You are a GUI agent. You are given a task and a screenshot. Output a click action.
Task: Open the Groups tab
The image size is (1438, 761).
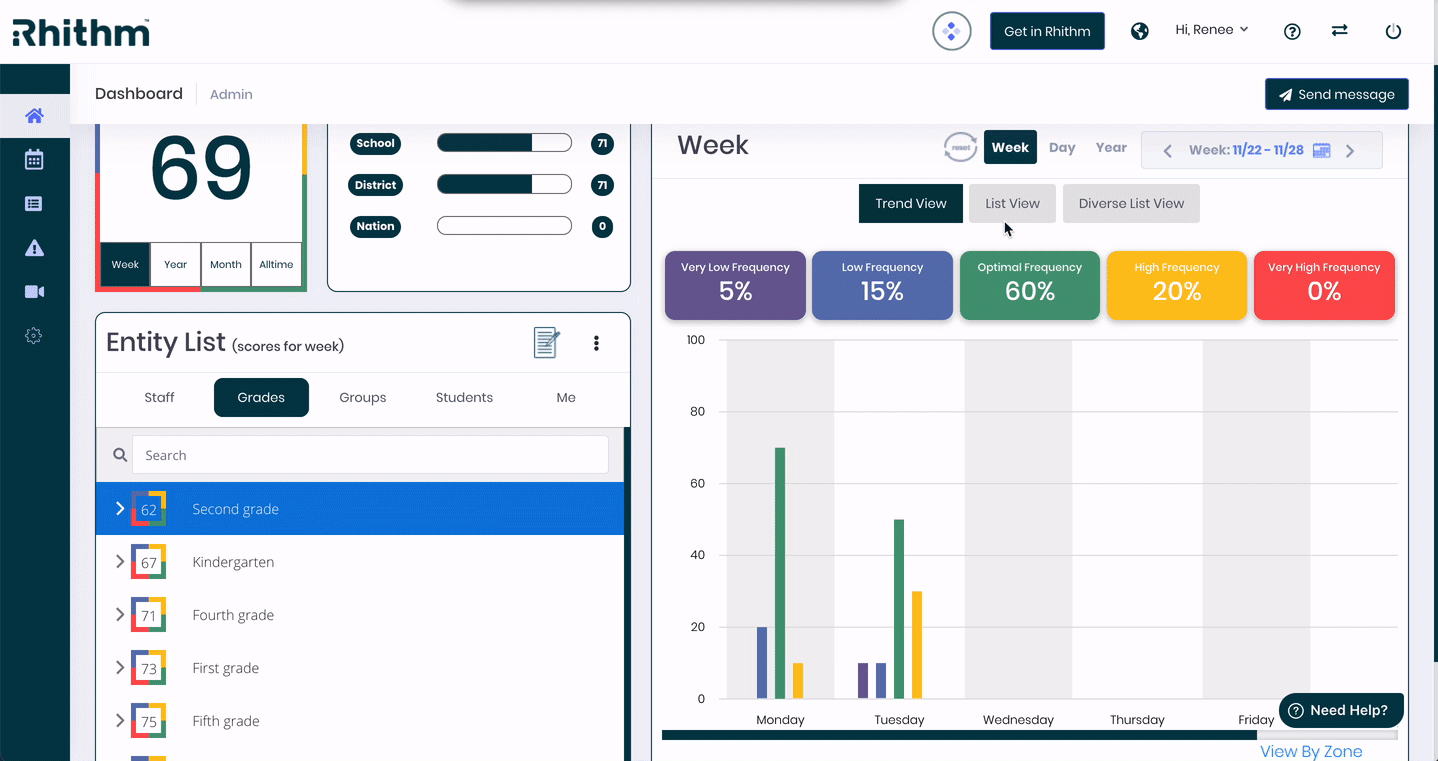(363, 397)
